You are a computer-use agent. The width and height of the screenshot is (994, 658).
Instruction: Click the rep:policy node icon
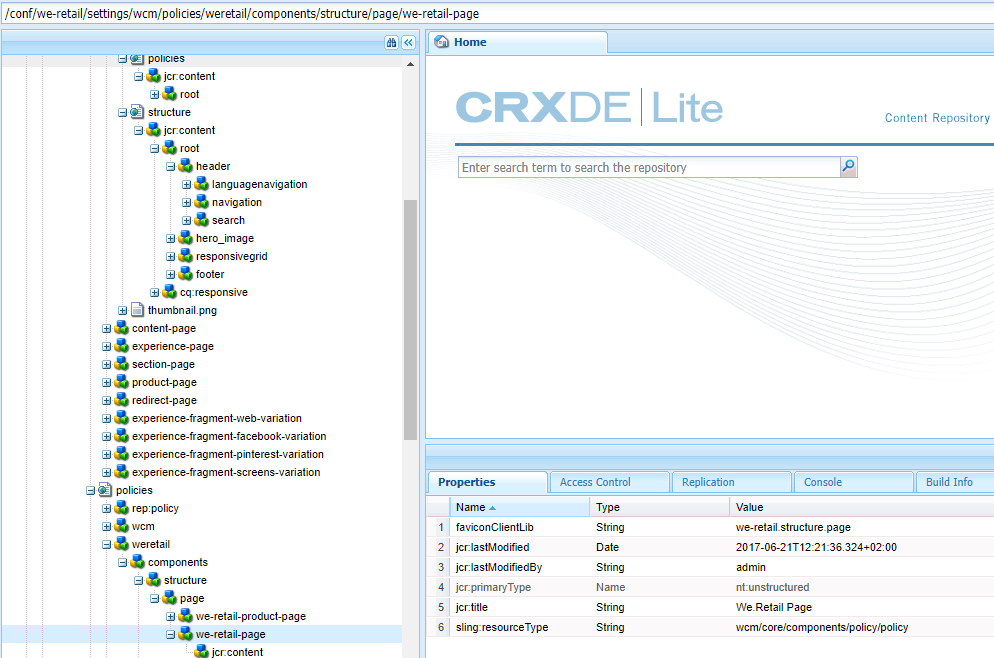(122, 508)
